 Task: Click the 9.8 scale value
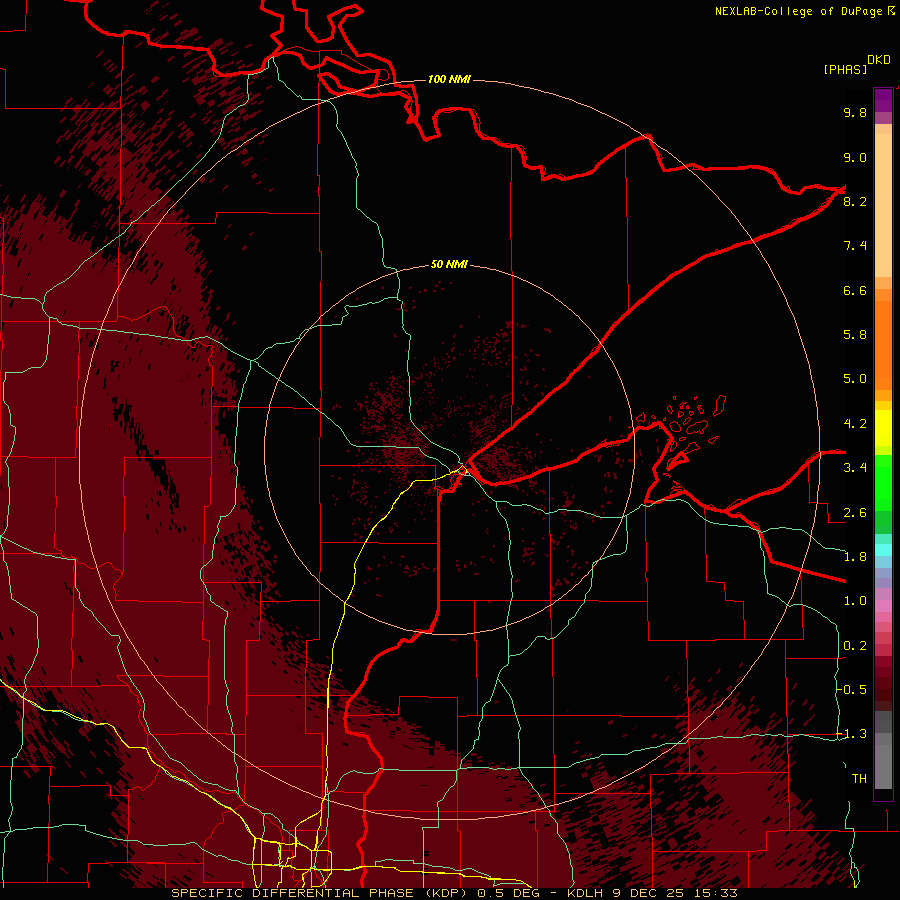[855, 112]
